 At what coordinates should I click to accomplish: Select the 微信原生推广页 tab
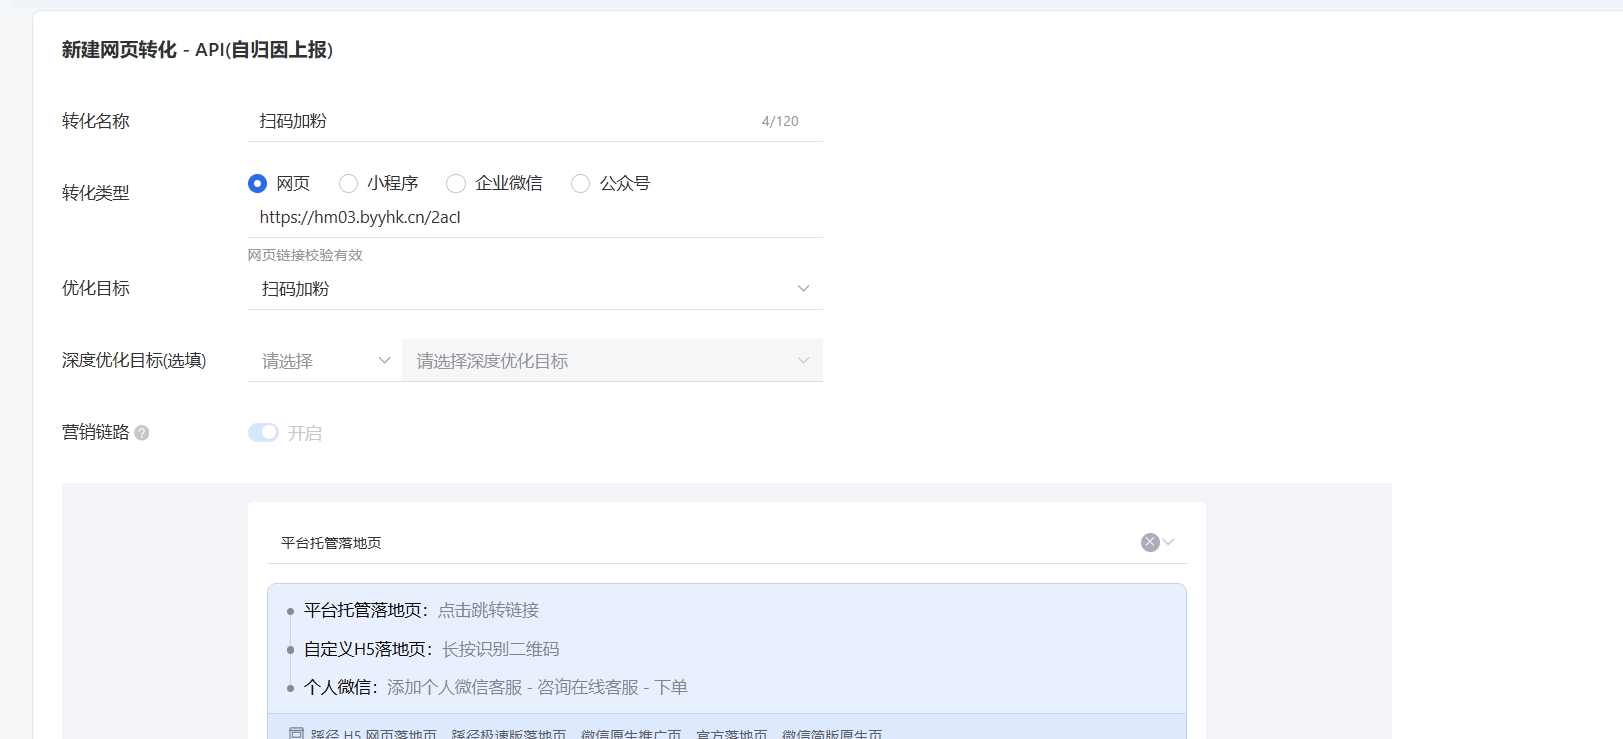tap(631, 734)
